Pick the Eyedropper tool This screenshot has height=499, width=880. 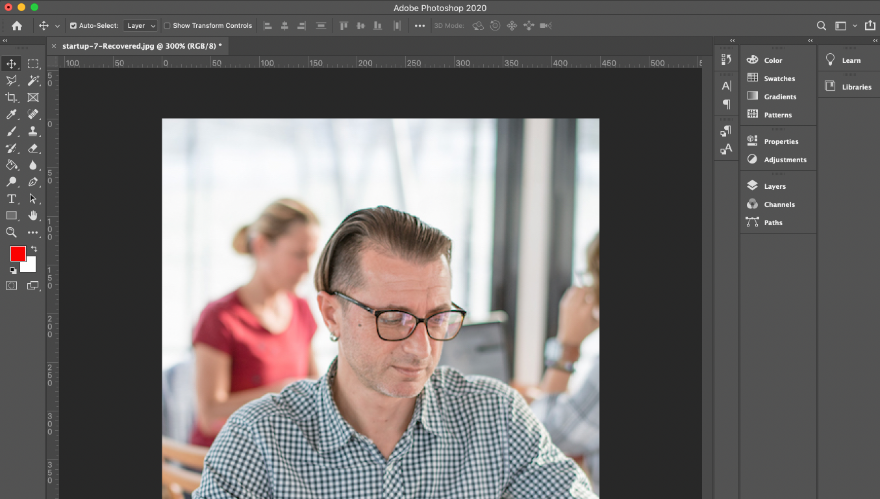pos(12,114)
